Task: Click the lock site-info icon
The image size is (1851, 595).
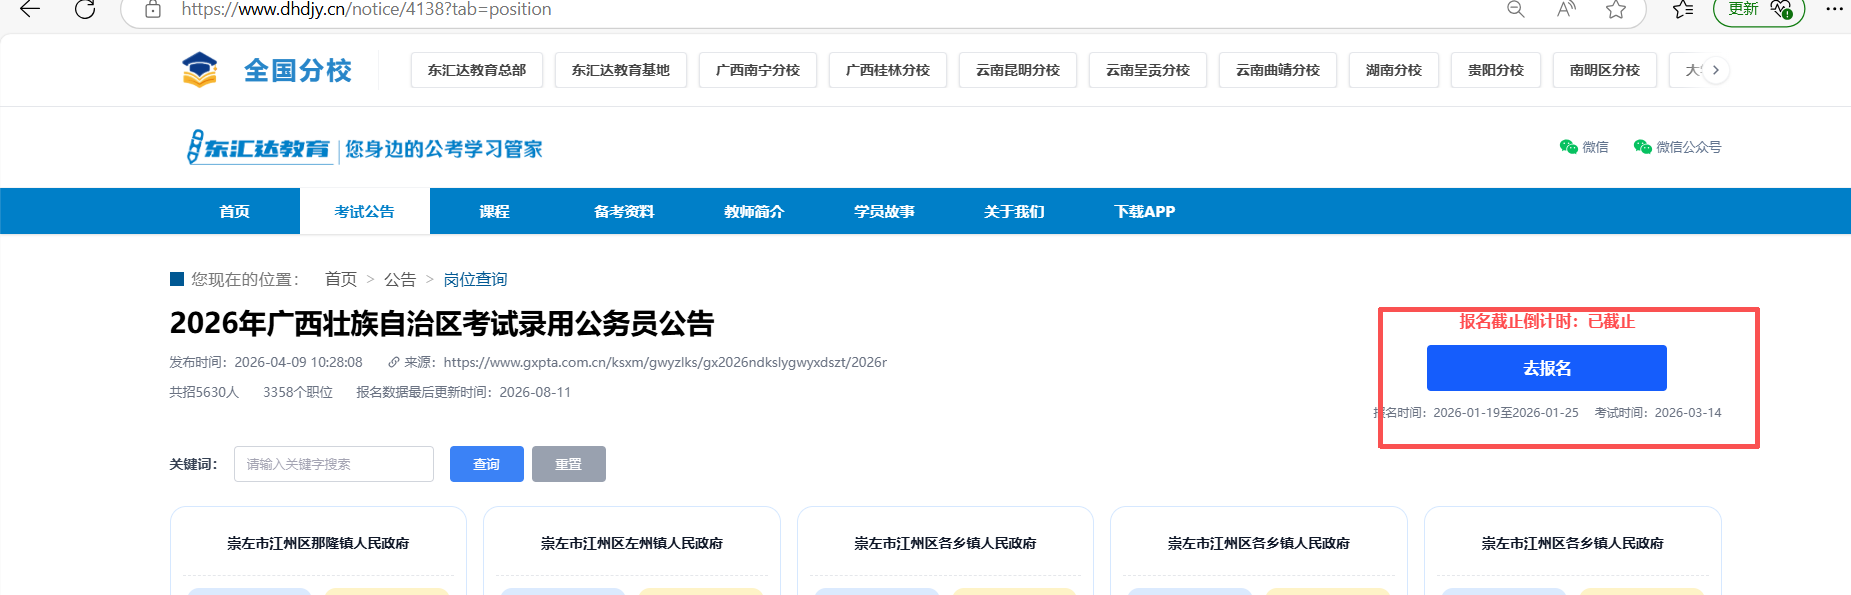Action: tap(153, 9)
